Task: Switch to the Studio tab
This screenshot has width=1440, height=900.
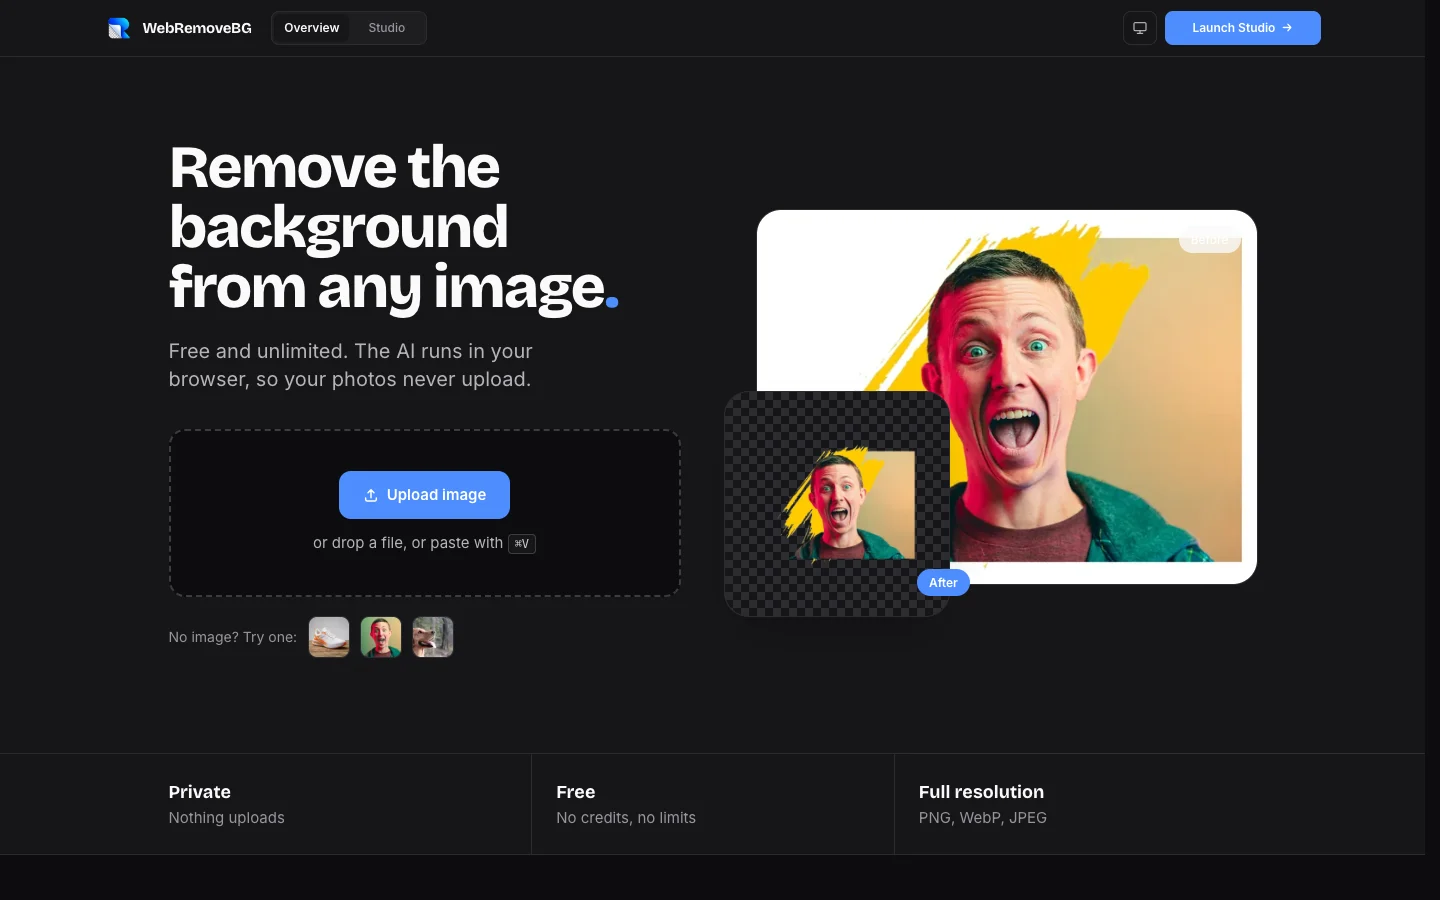Action: pos(386,28)
